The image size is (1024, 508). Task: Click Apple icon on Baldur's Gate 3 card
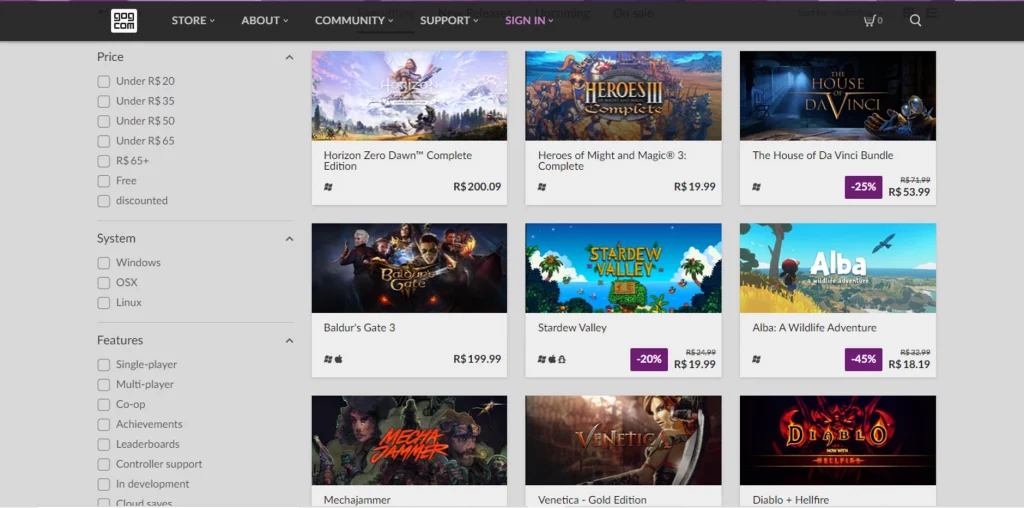tap(338, 359)
